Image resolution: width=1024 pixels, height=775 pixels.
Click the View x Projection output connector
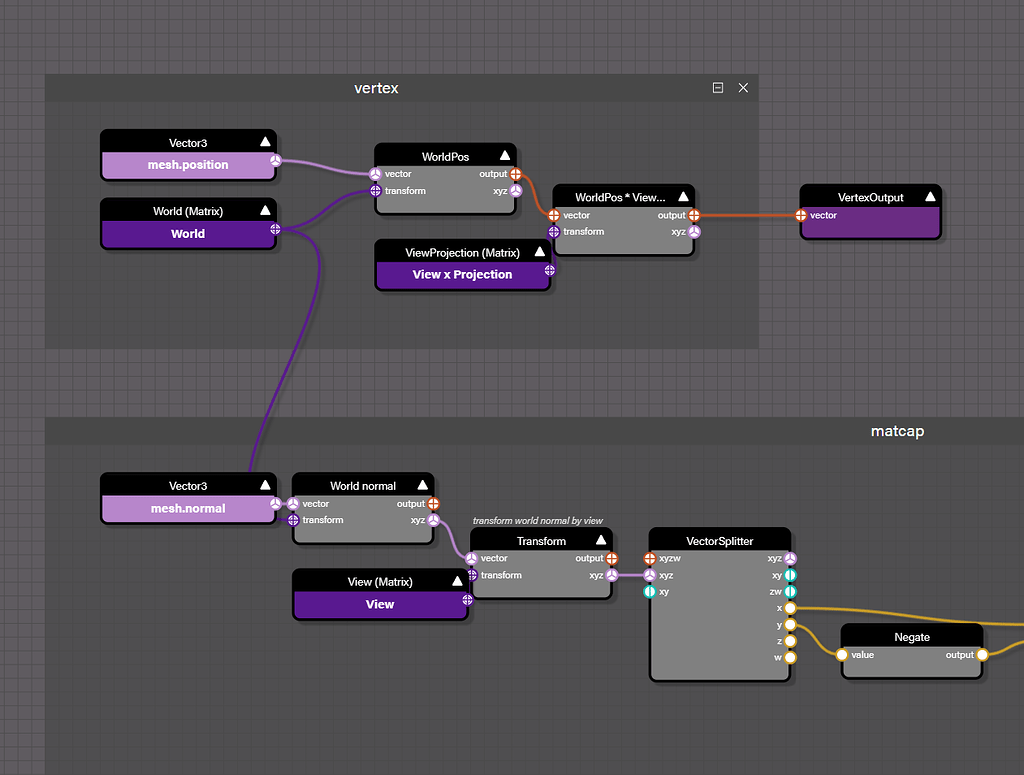point(549,270)
